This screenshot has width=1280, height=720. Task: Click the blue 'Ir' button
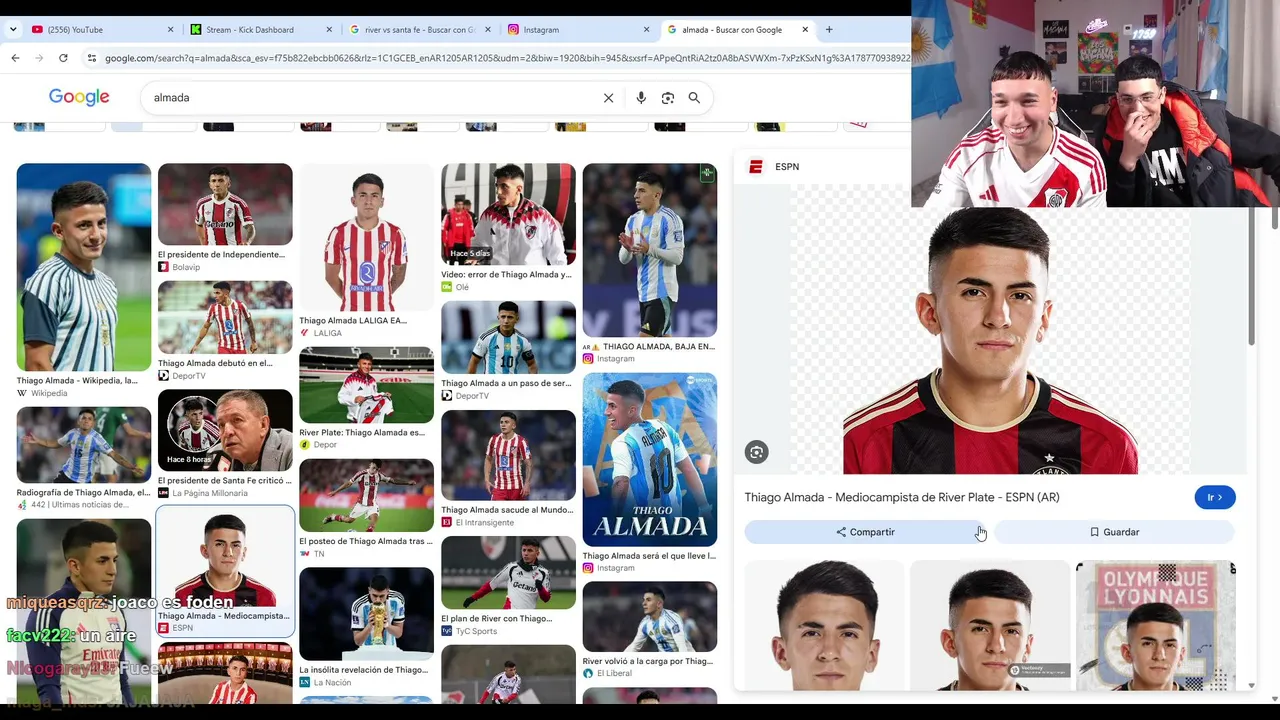pos(1215,497)
